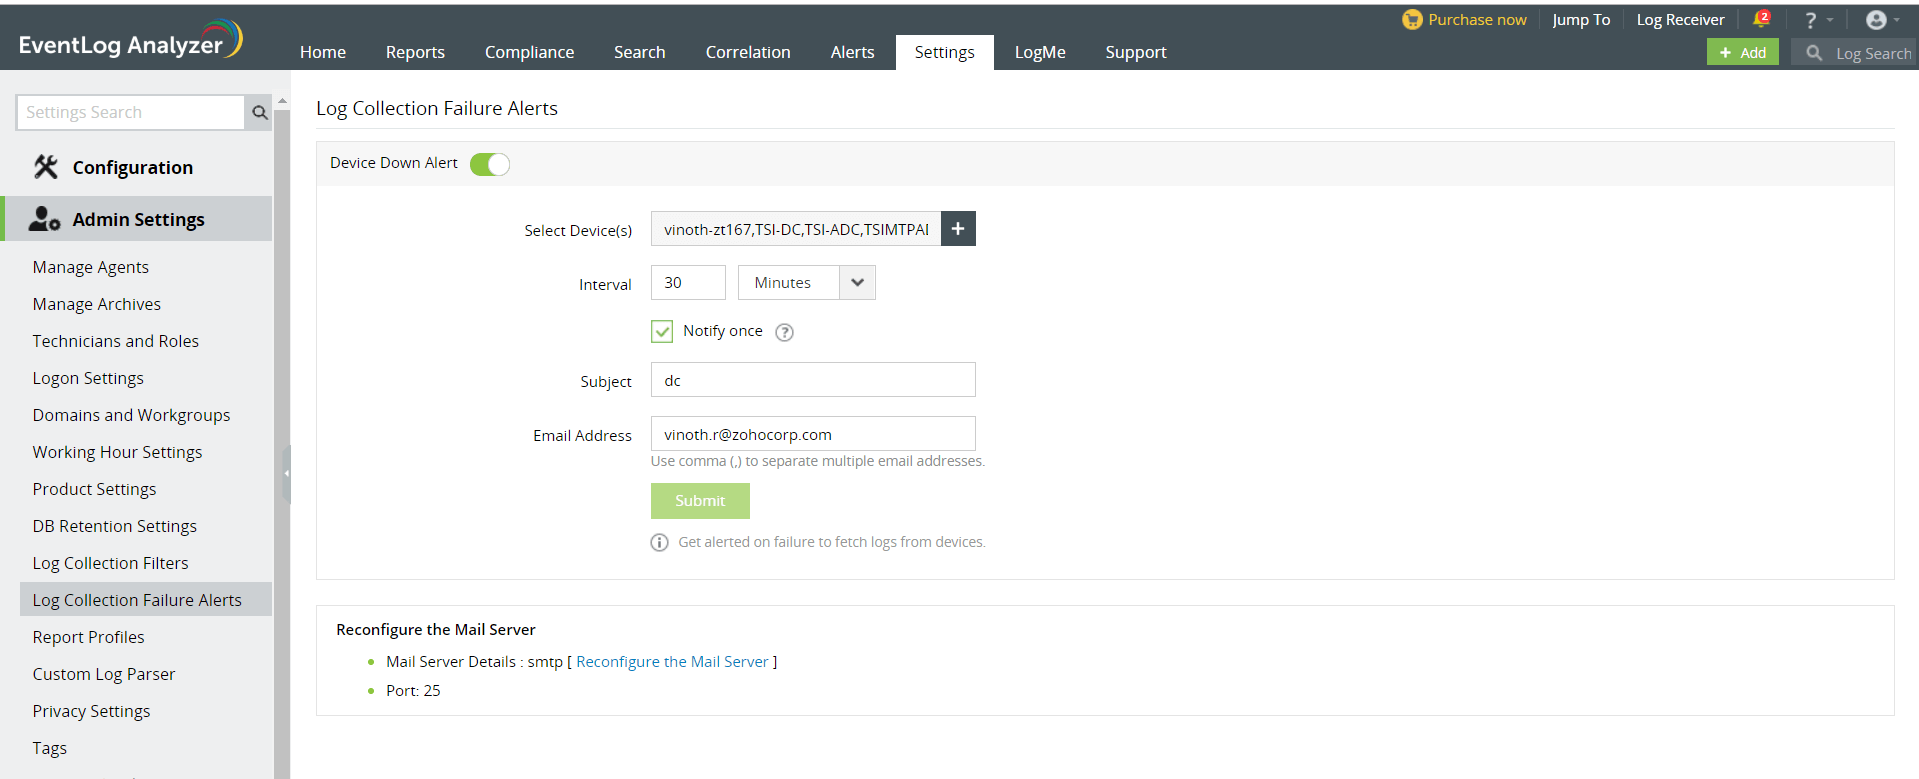The width and height of the screenshot is (1919, 779).
Task: Collapse the Admin Settings section
Action: (138, 219)
